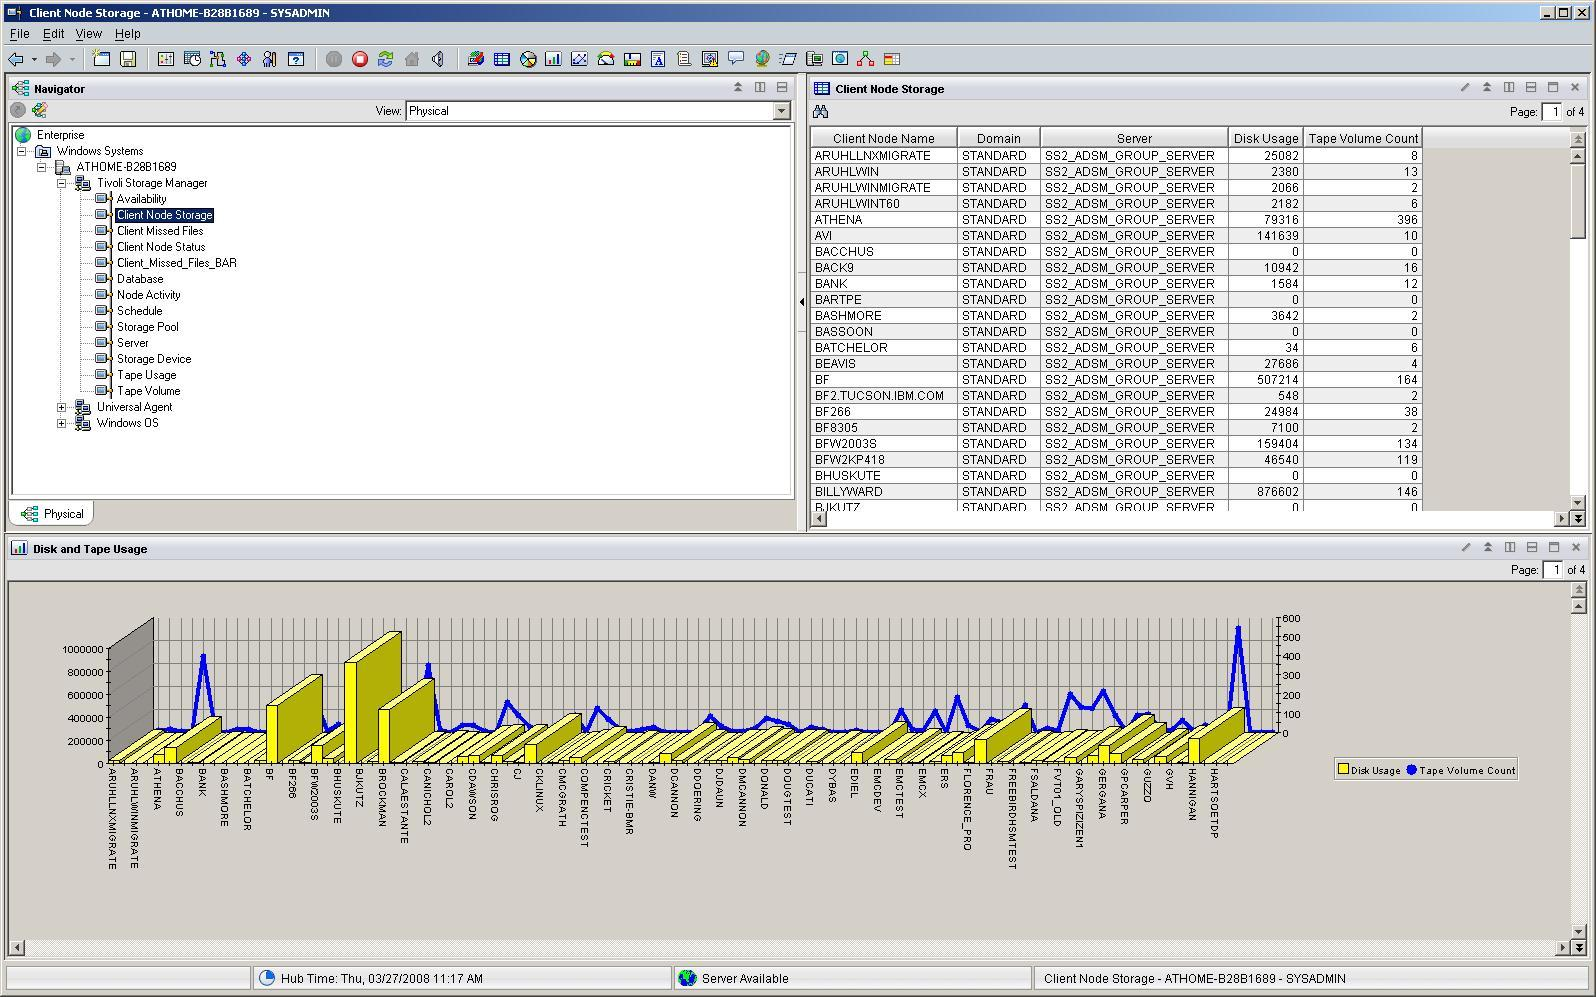Screen dimensions: 1596x997
Task: Save the workspace with the floppy disk icon
Action: click(x=128, y=59)
